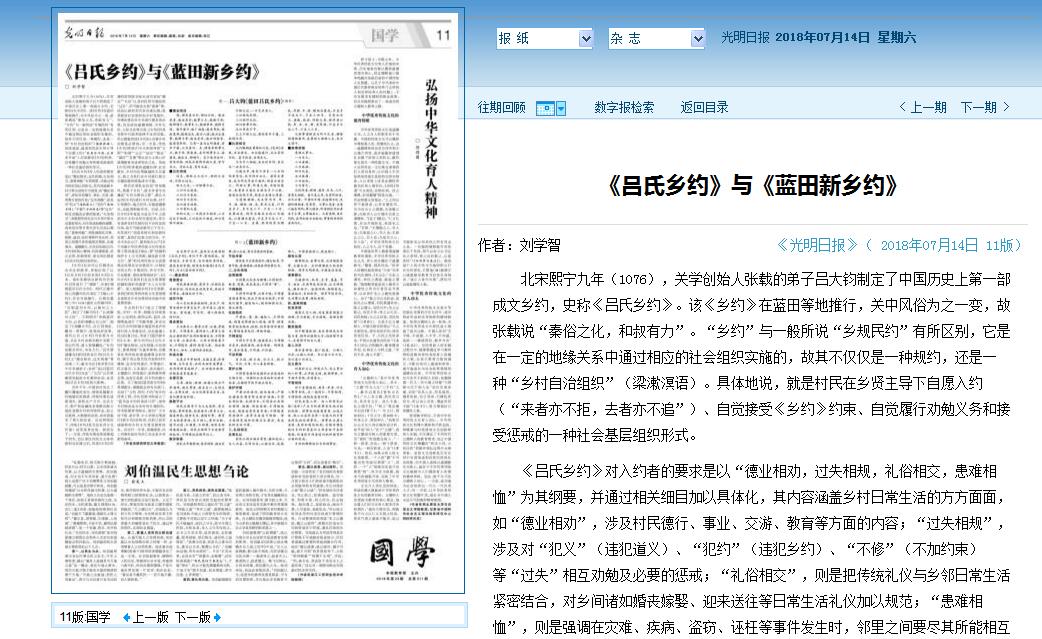The image size is (1042, 639).
Task: Click the 往期回顾 link
Action: coord(501,108)
